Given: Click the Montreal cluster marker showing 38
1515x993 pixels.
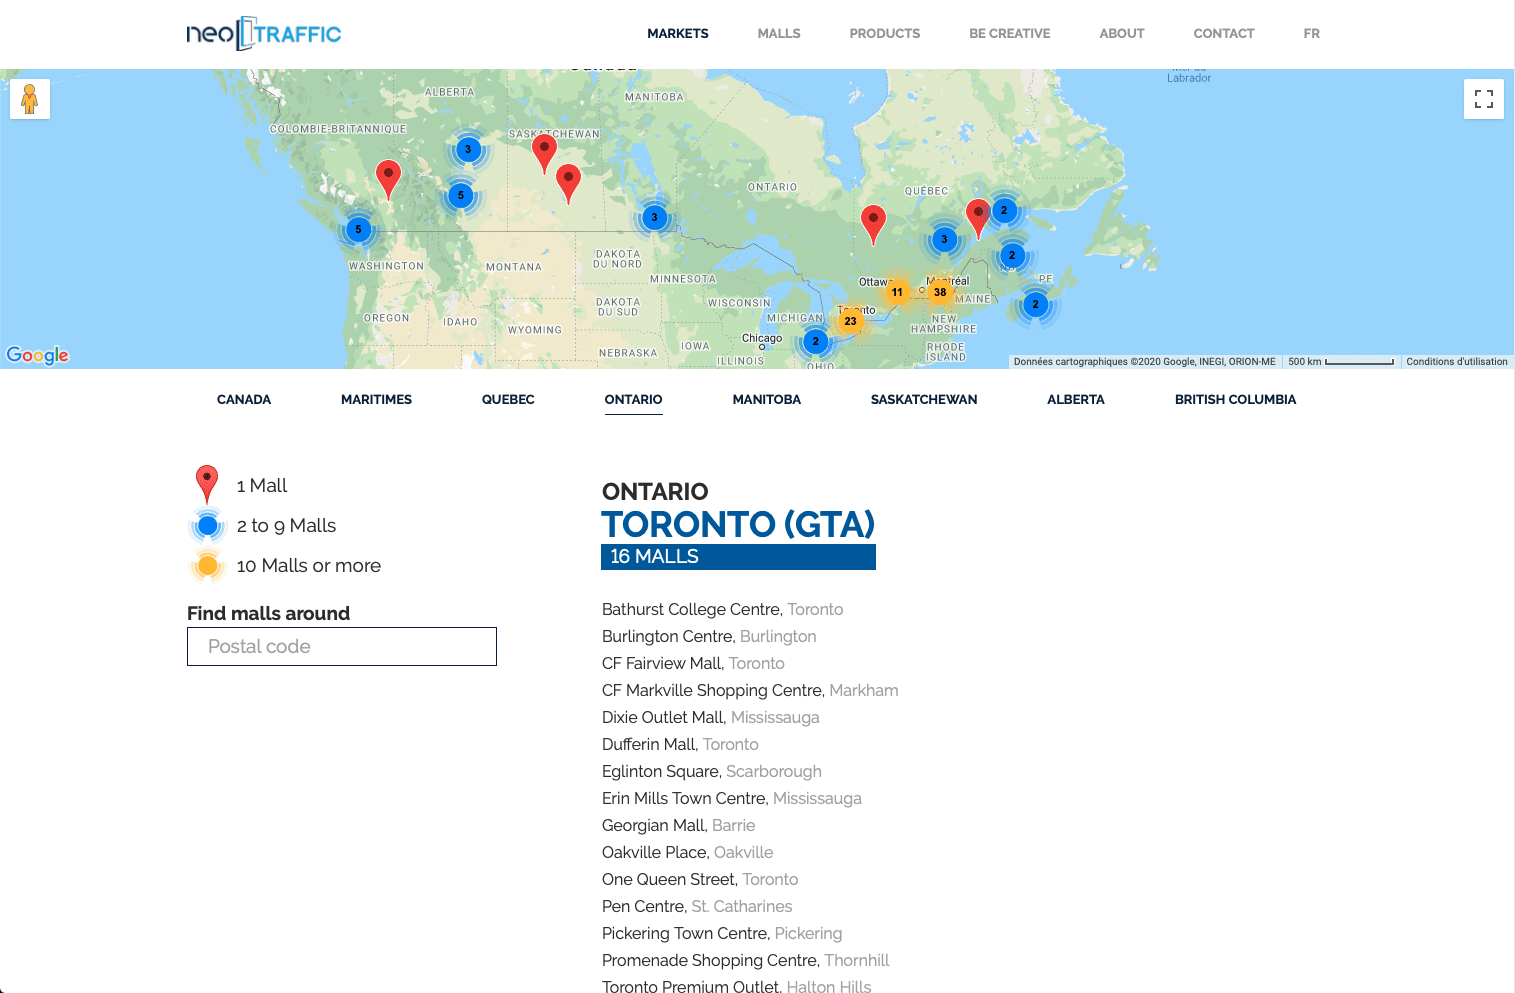Looking at the screenshot, I should (940, 292).
